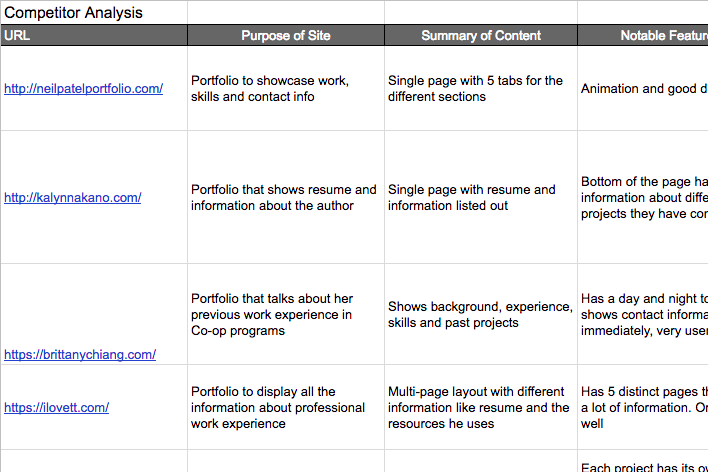Click the Purpose of Site column header

tap(285, 36)
